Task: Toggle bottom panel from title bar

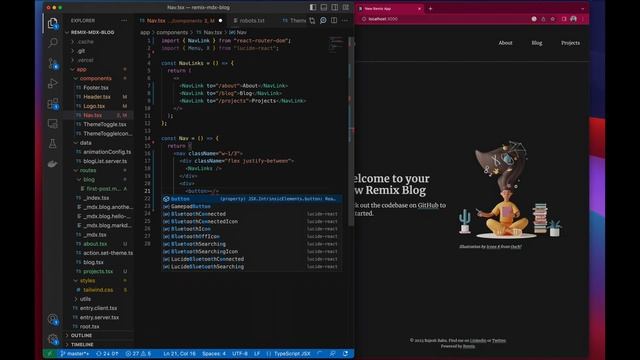Action: click(x=324, y=7)
